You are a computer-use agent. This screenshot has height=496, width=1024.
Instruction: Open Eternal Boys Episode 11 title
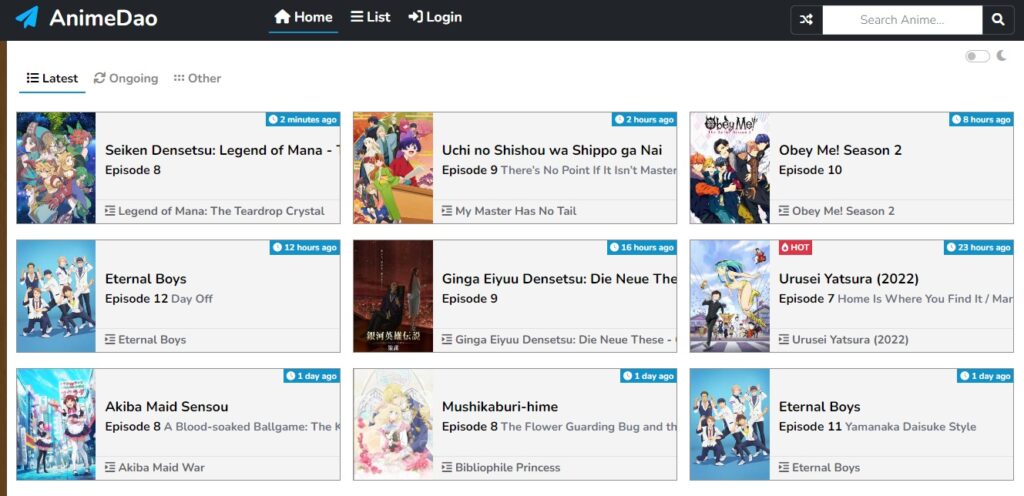click(820, 407)
